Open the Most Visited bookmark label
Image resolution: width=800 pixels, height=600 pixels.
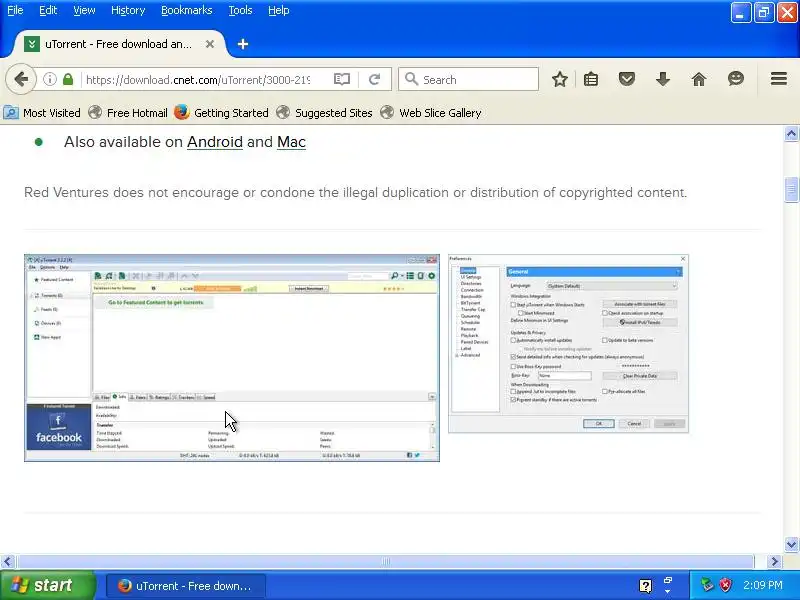pos(52,113)
